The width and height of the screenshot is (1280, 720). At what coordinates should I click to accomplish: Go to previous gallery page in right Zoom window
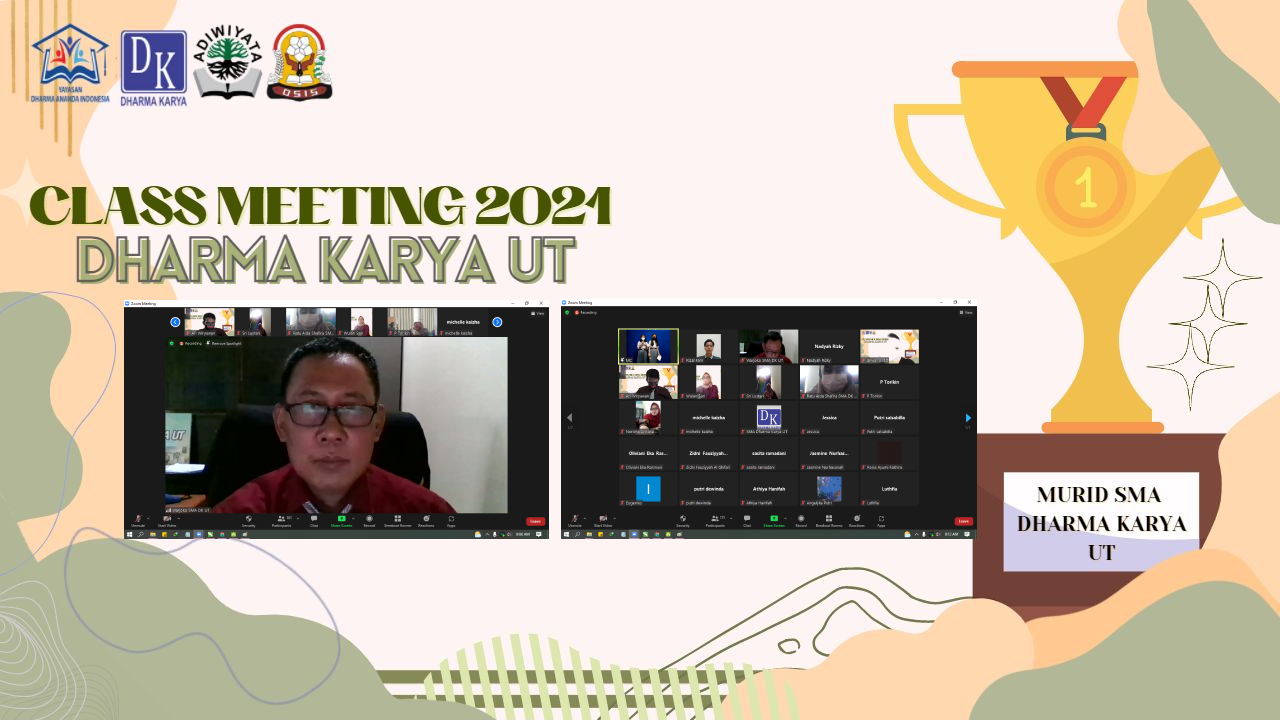(569, 418)
